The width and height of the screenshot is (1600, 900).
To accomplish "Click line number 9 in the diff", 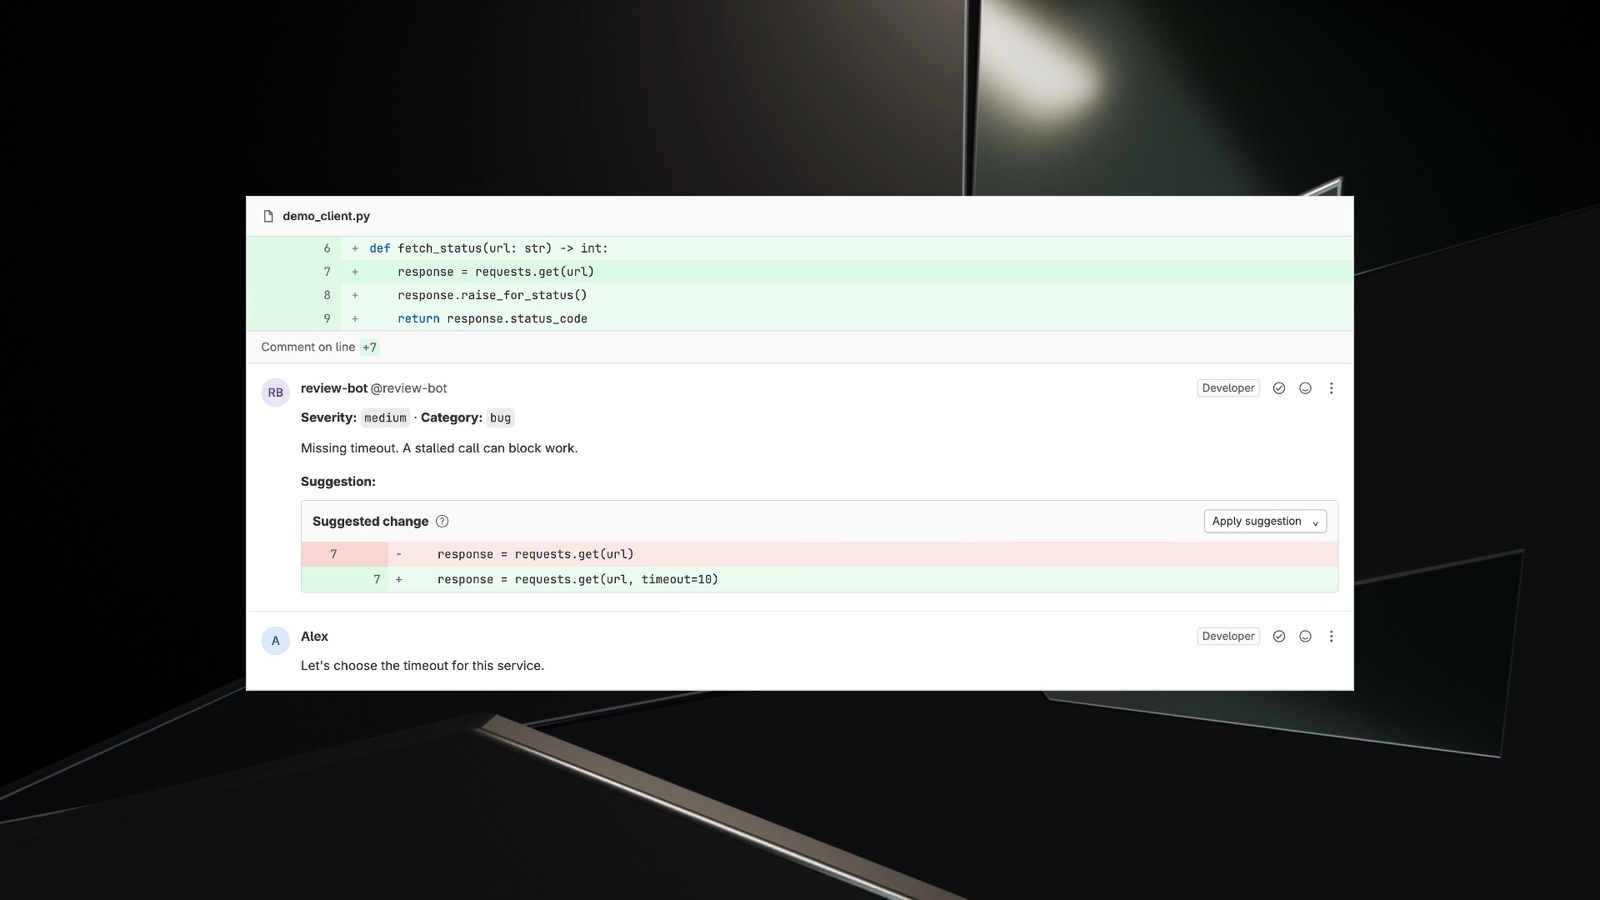I will (x=327, y=319).
